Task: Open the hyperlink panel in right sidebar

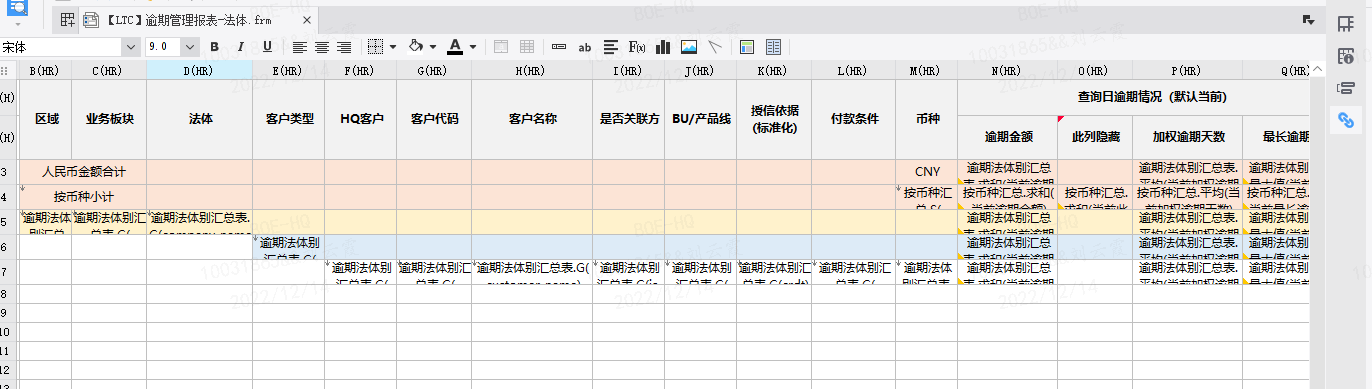Action: pyautogui.click(x=1345, y=119)
